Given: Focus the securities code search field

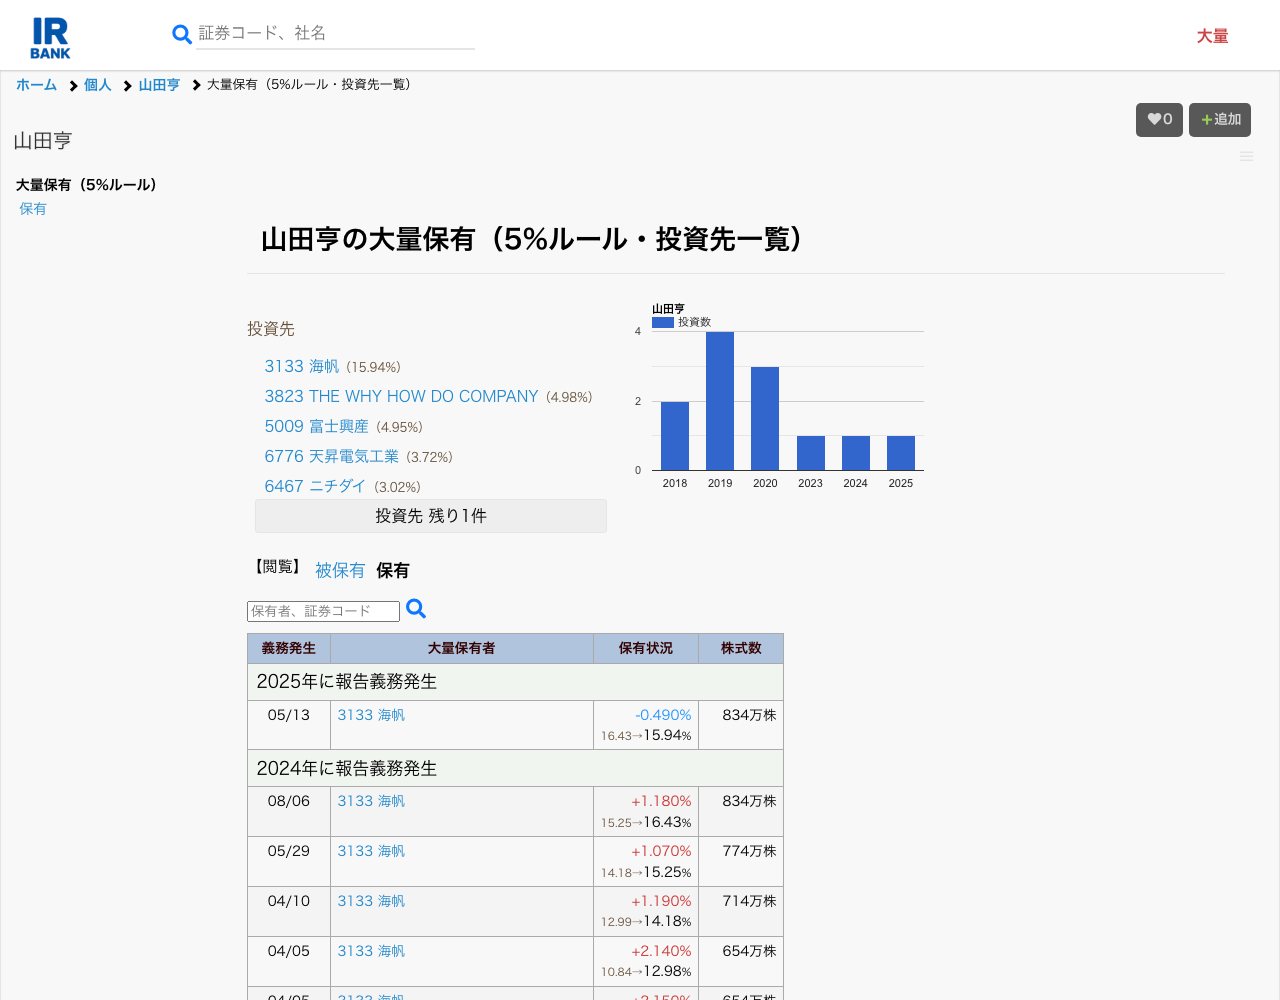Looking at the screenshot, I should [335, 33].
